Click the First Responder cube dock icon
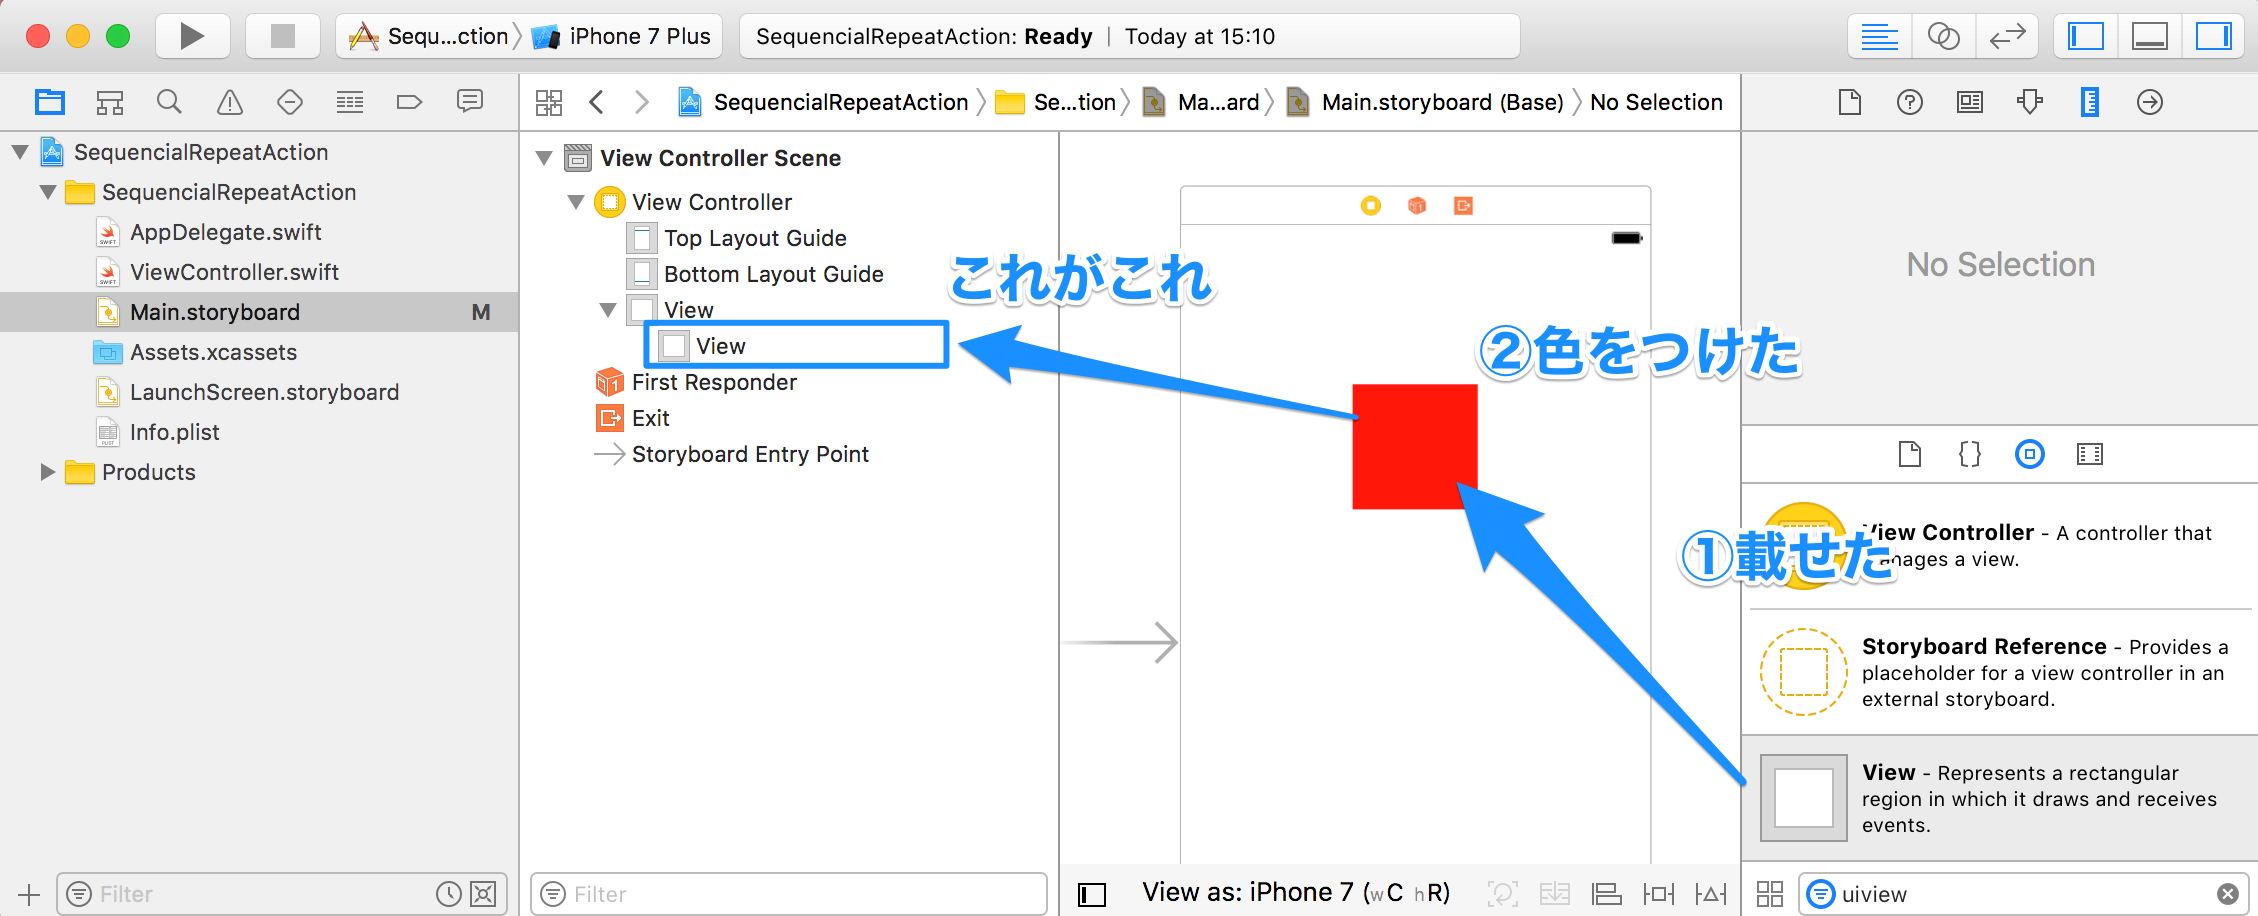The height and width of the screenshot is (916, 2258). click(1417, 206)
